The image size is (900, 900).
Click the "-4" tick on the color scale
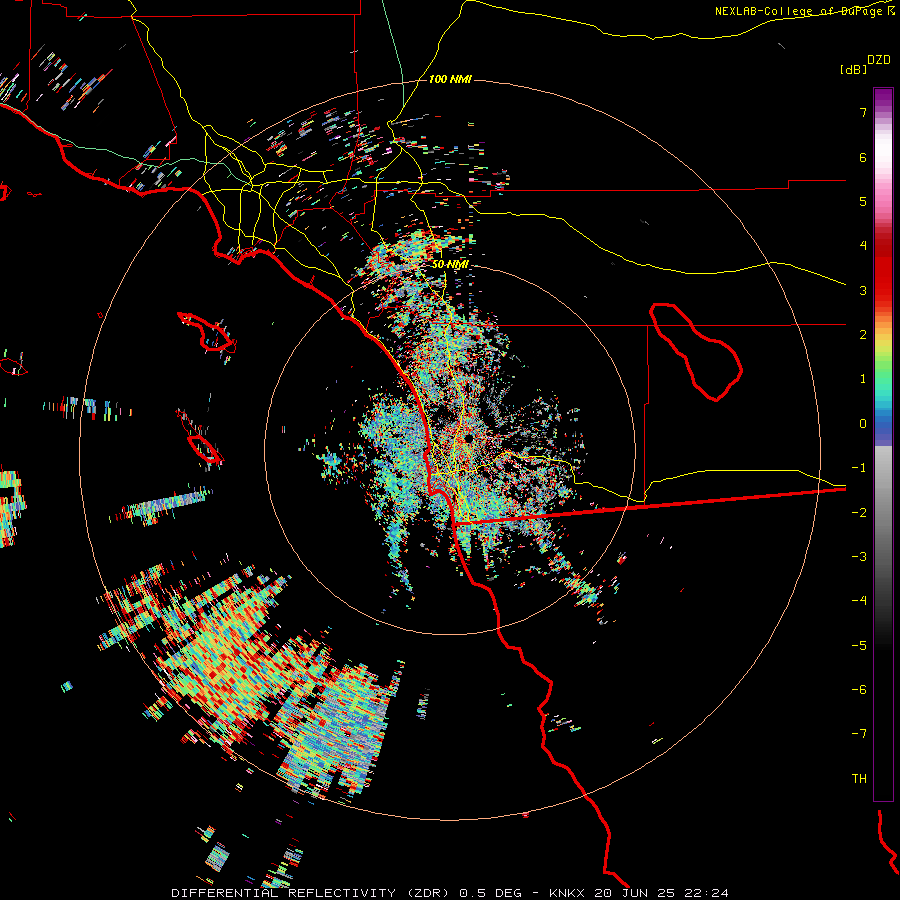[x=859, y=601]
